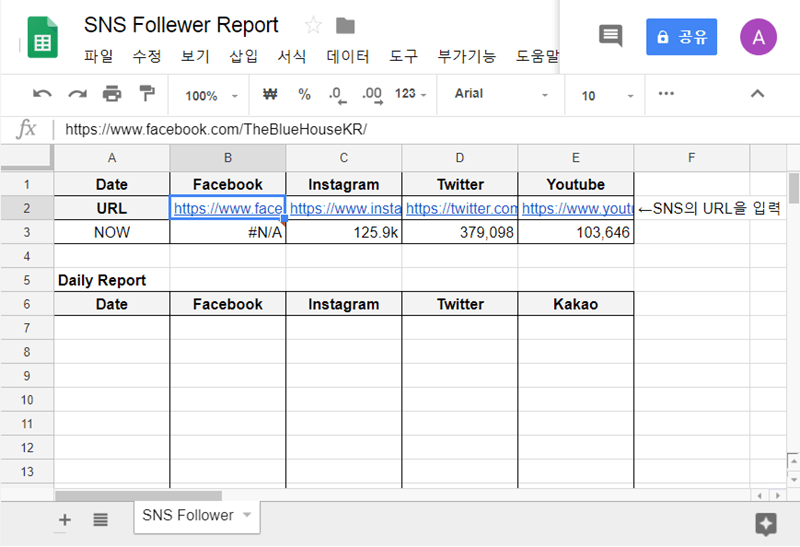Click the Twitter URL link in D2
This screenshot has height=547, width=800.
point(461,208)
